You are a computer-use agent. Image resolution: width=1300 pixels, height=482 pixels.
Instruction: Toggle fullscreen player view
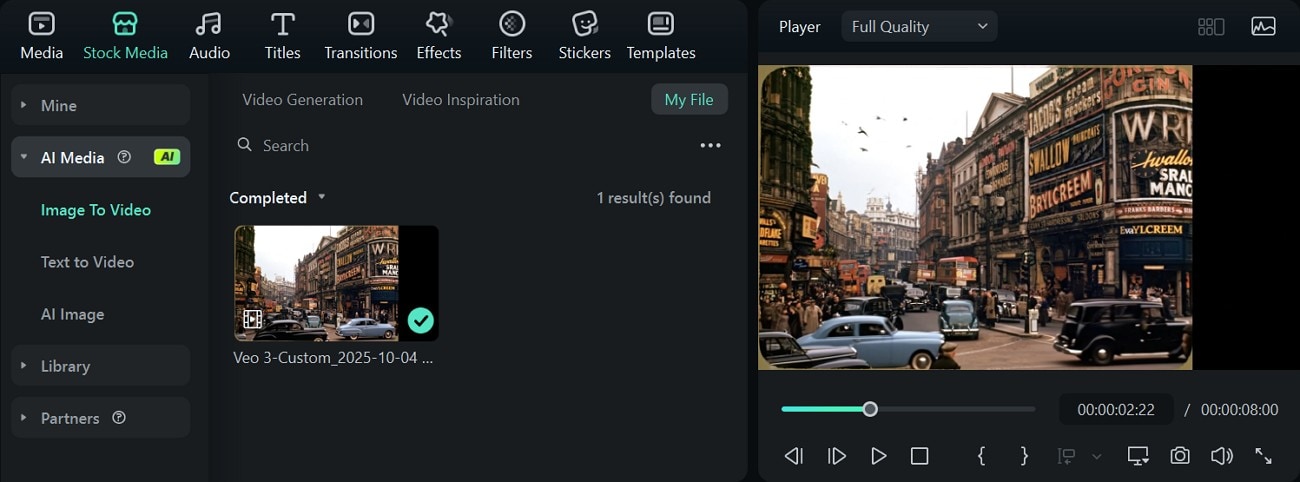tap(1263, 456)
